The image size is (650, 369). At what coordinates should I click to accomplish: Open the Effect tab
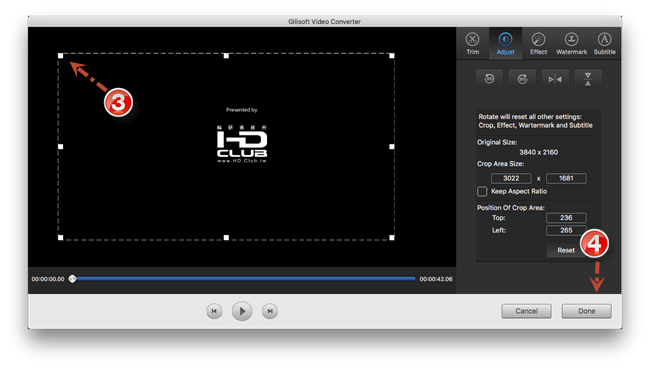(538, 44)
